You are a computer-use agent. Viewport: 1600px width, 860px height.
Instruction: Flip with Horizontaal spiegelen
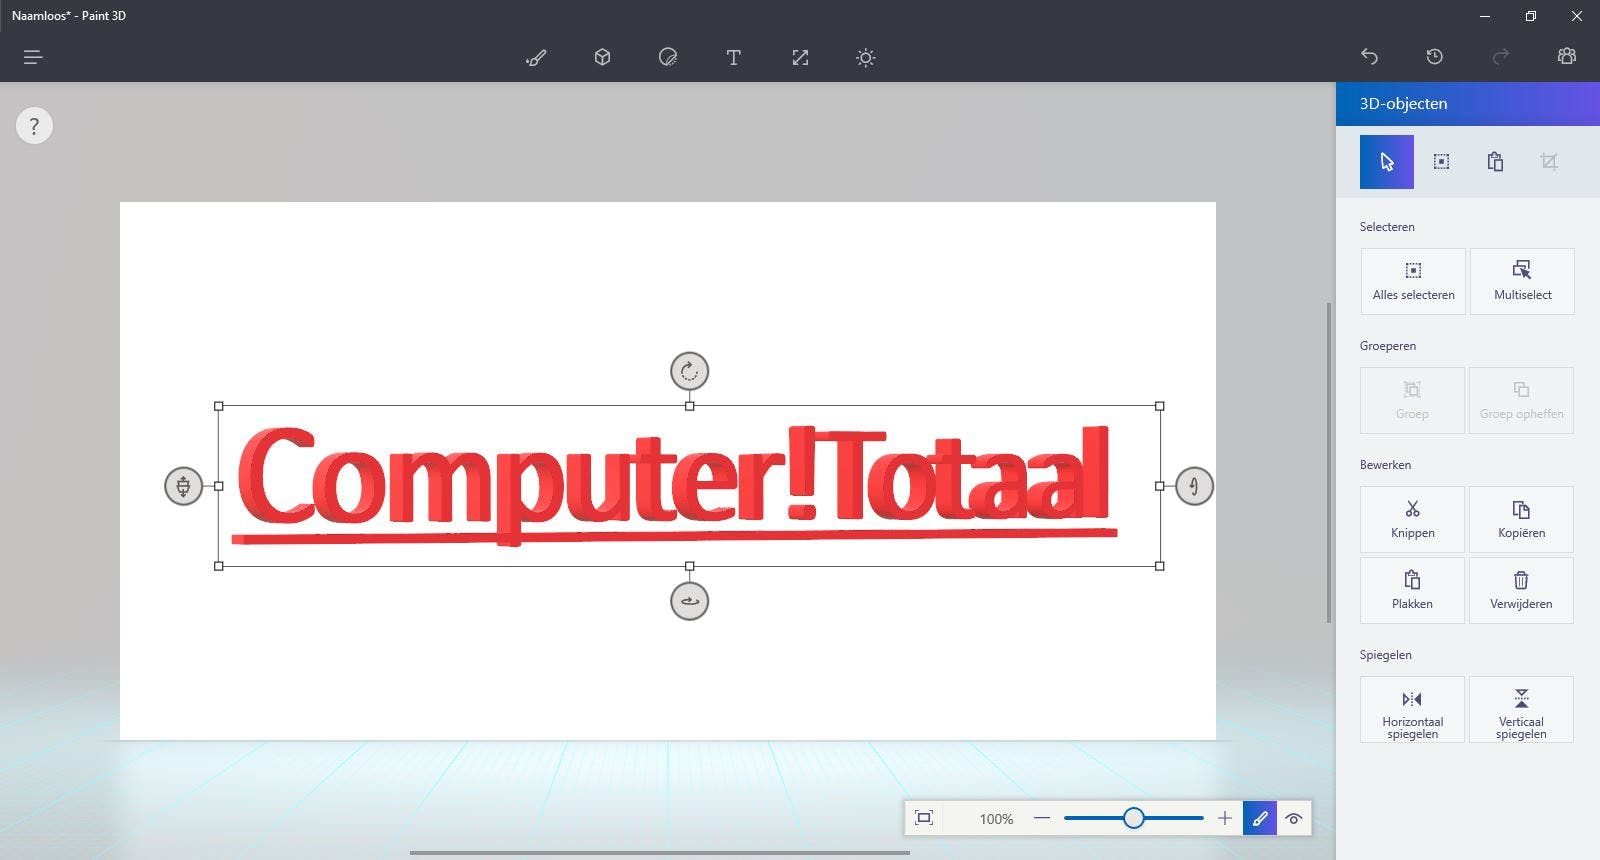click(1412, 710)
